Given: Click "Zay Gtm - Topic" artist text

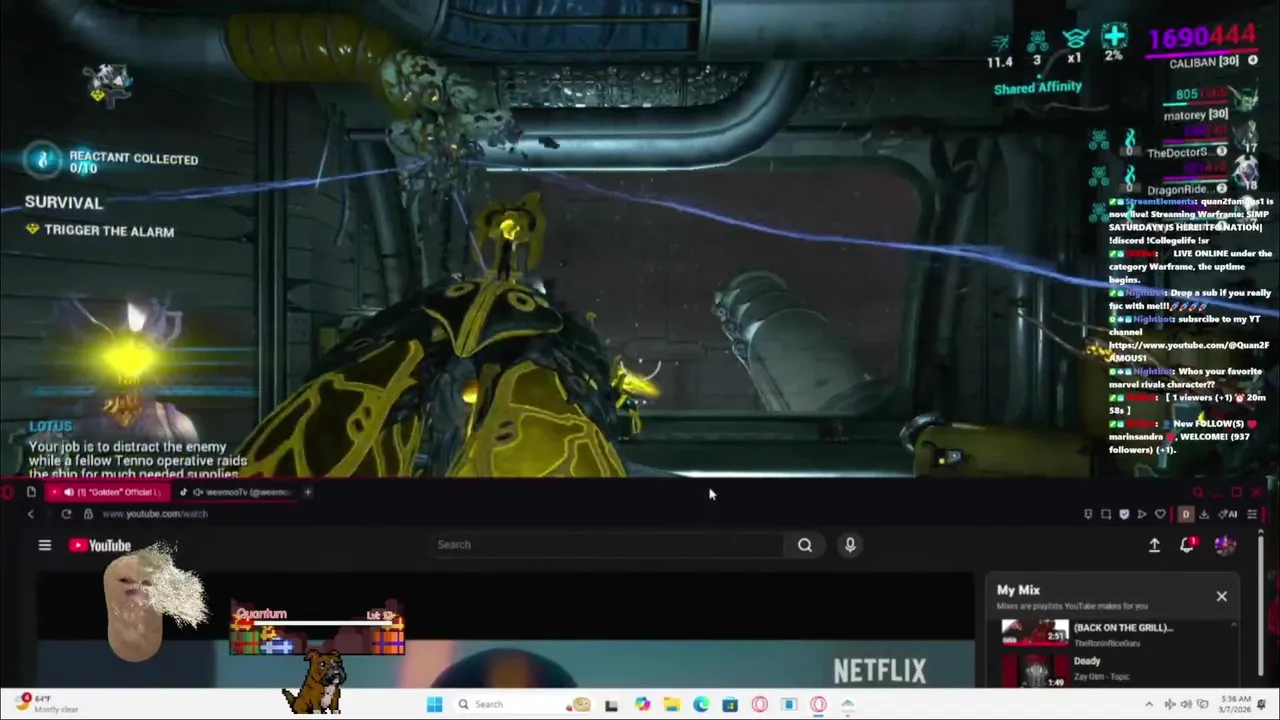Looking at the screenshot, I should [x=1102, y=677].
